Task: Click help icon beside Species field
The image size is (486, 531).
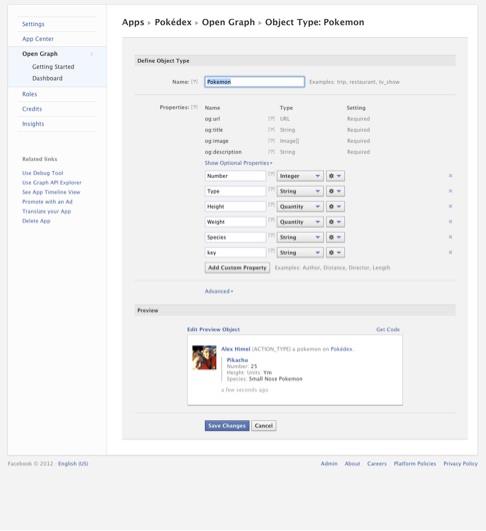Action: (x=271, y=235)
